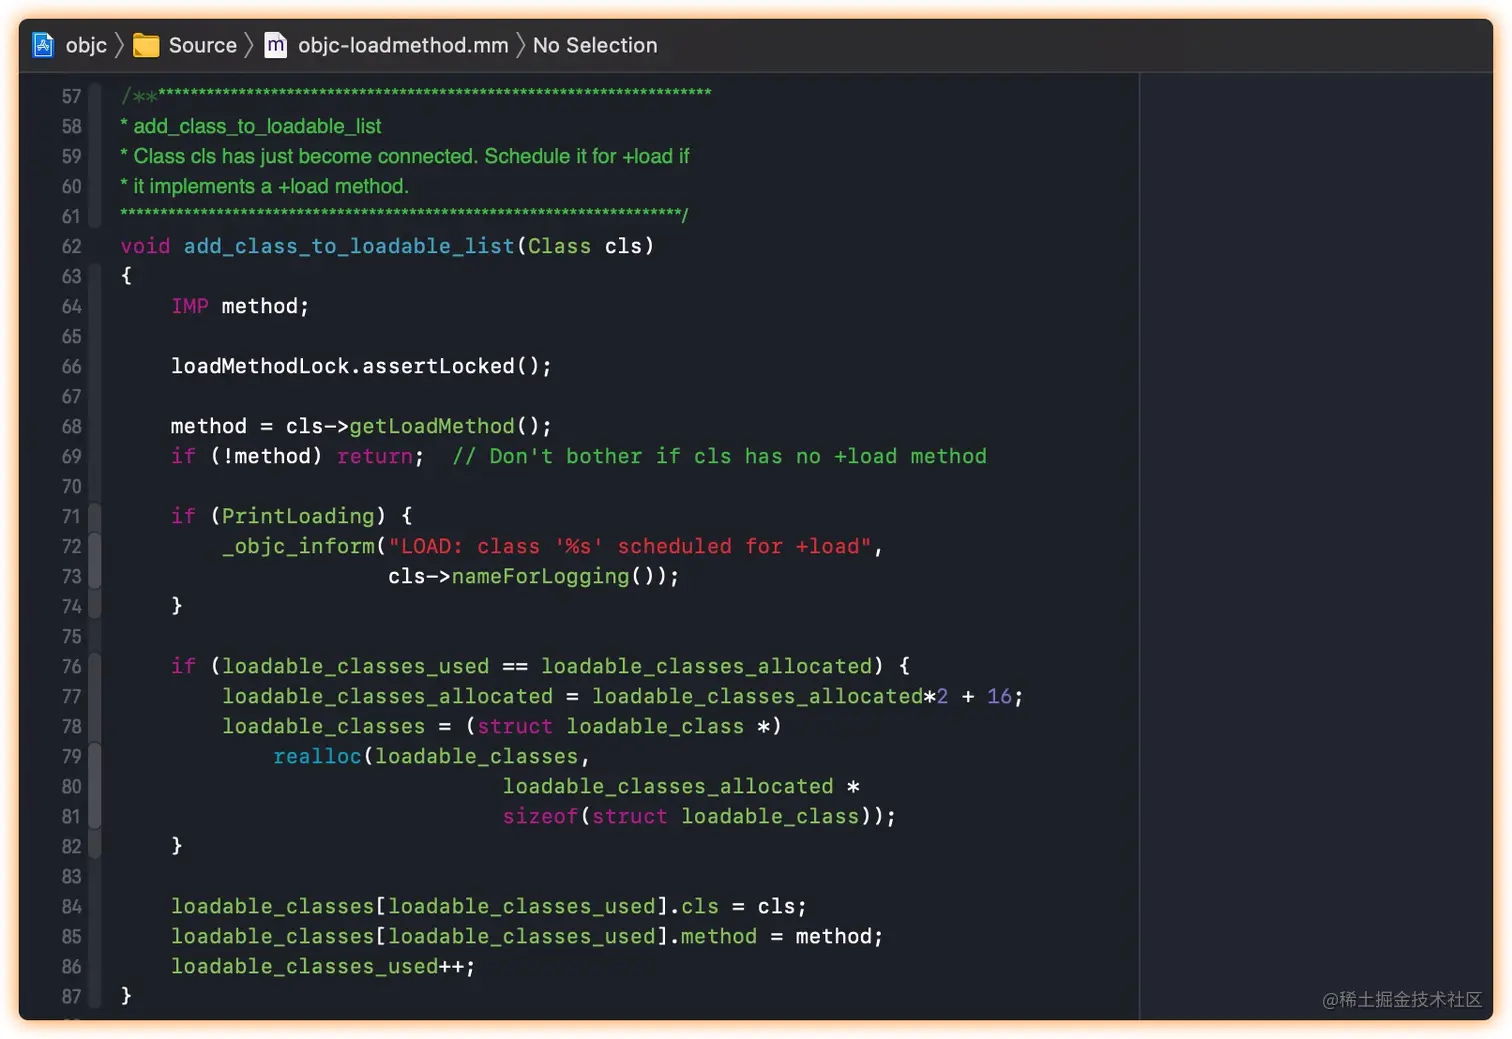Click the string "LOAD: class '%s' scheduled for +load"
The image size is (1512, 1039).
point(630,546)
